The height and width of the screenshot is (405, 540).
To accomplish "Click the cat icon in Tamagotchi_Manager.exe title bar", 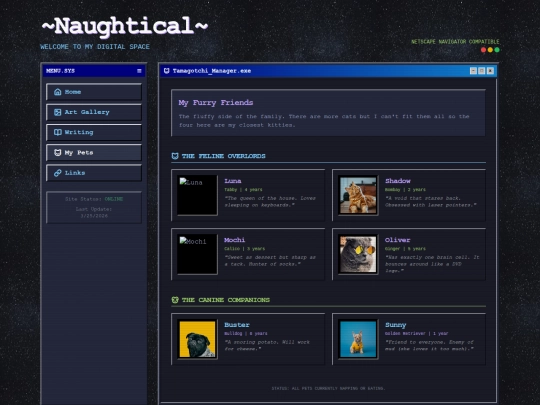I will click(x=167, y=71).
